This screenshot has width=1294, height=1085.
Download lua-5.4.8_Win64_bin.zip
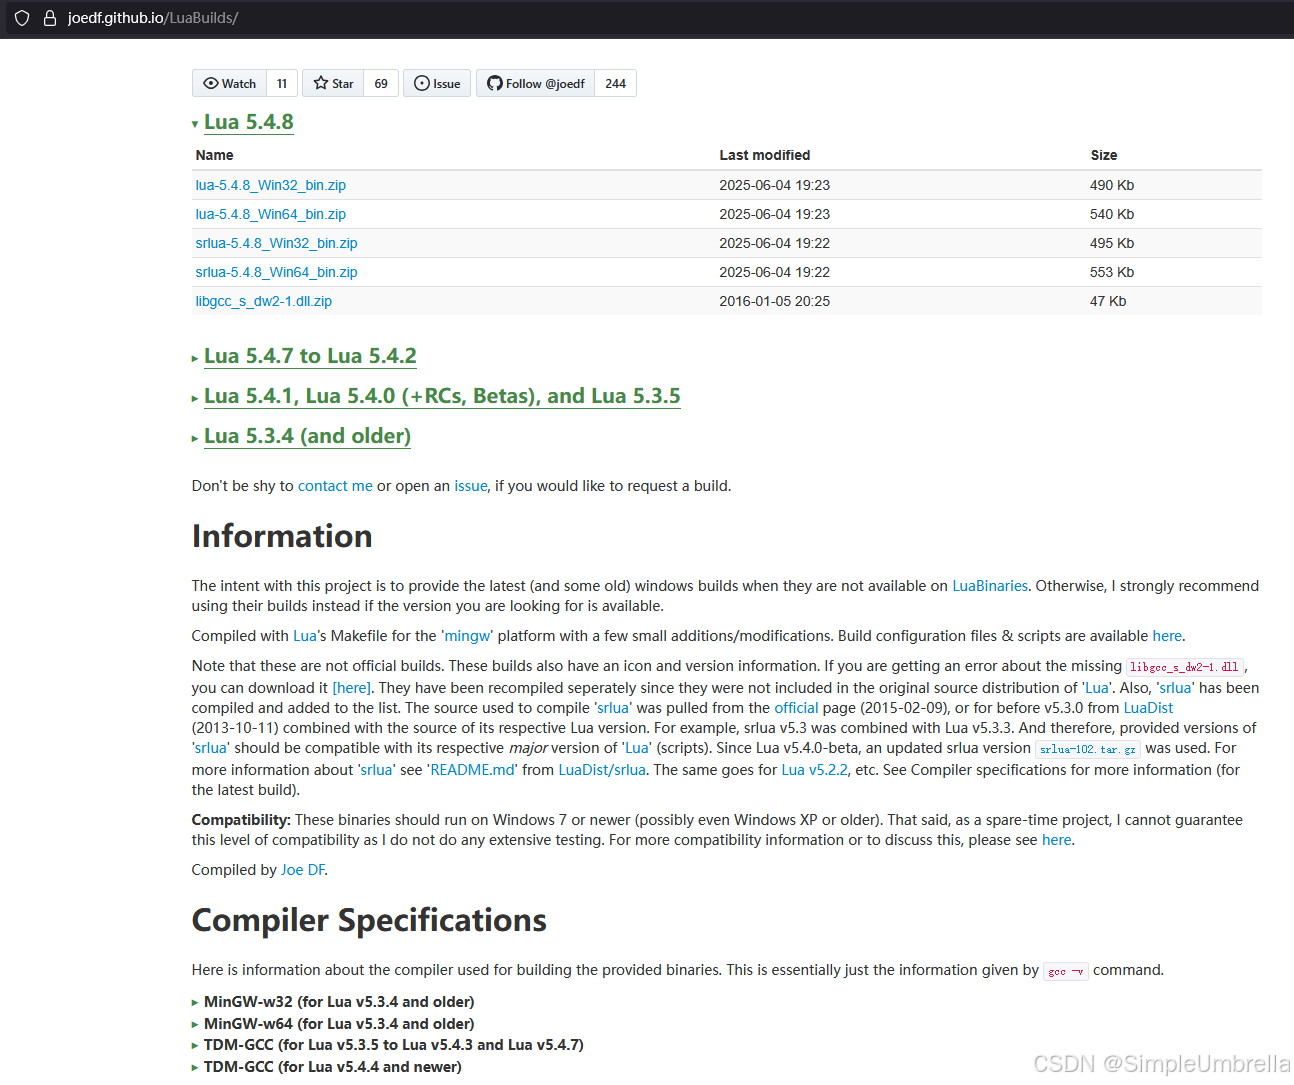tap(271, 214)
